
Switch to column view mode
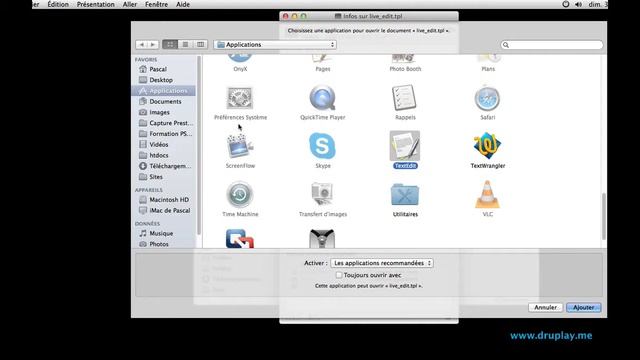point(200,44)
